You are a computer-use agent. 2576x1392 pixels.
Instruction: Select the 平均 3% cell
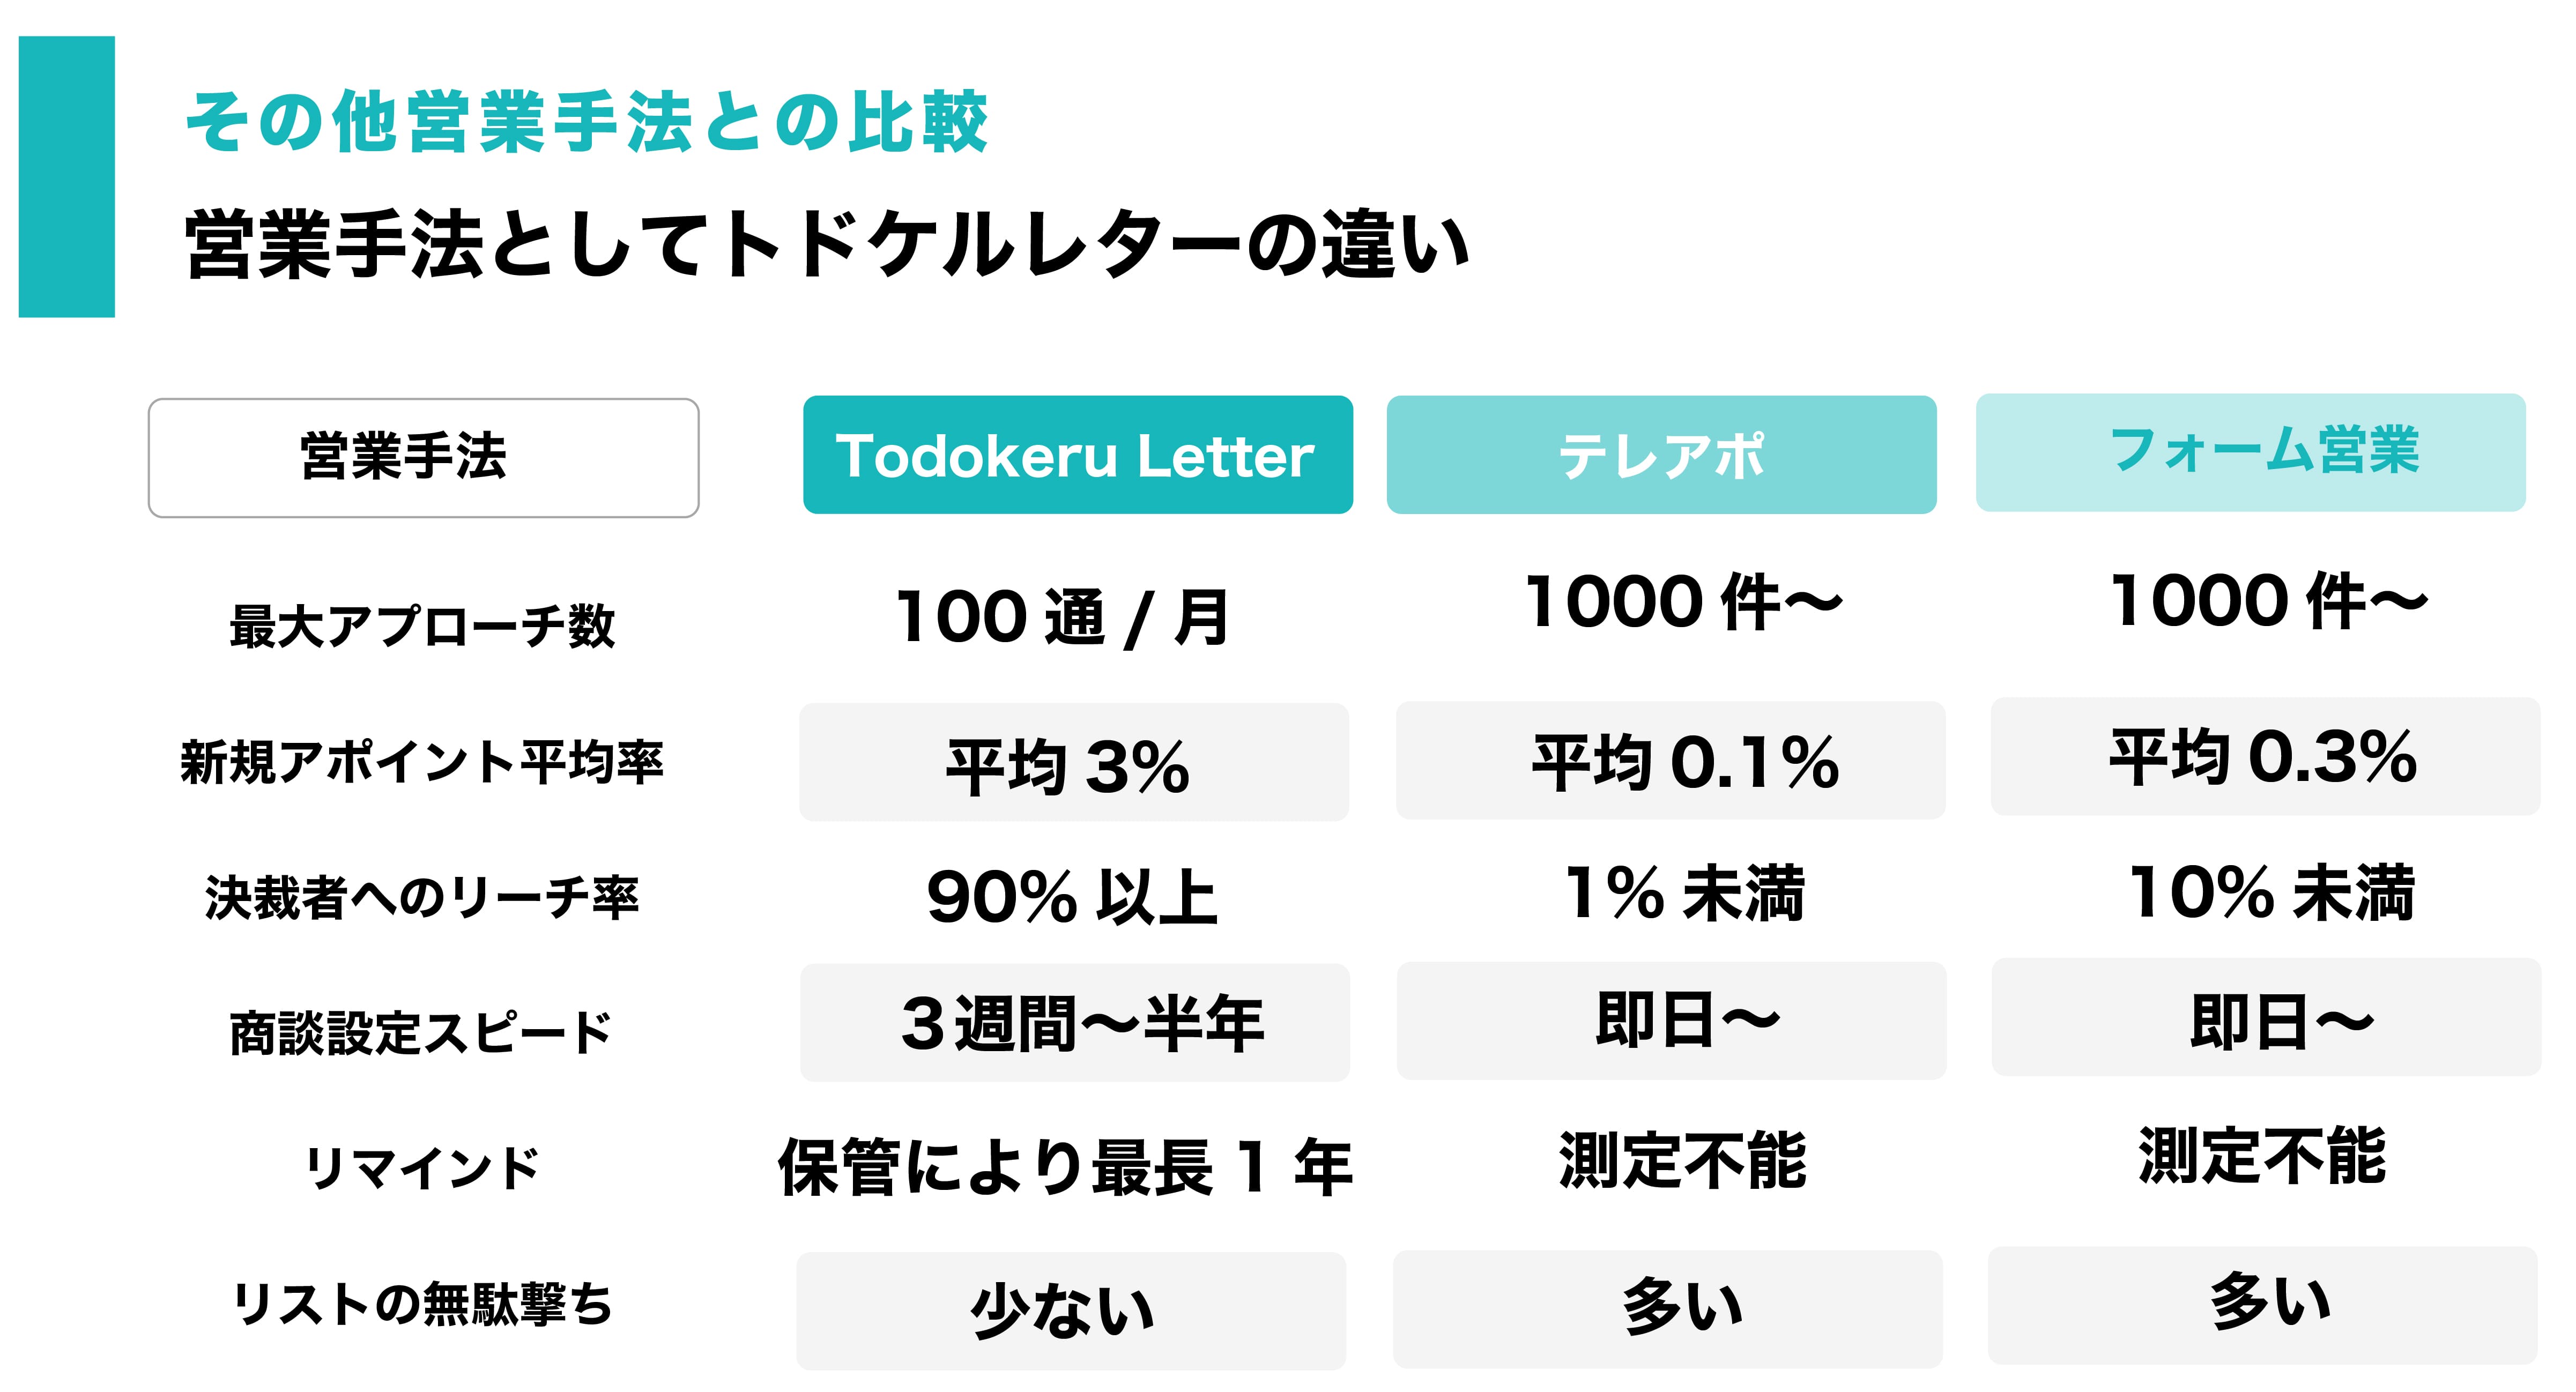[x=1073, y=762]
